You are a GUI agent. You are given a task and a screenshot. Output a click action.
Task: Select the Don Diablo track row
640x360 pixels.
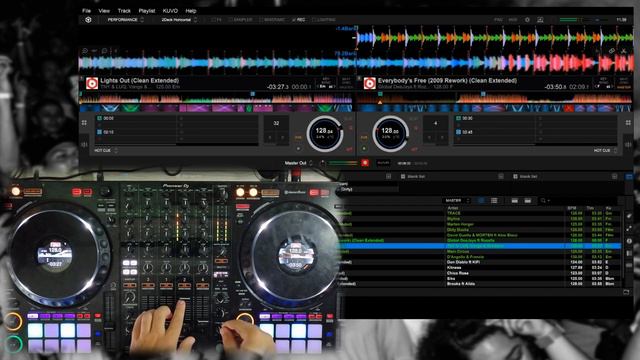tap(480, 262)
